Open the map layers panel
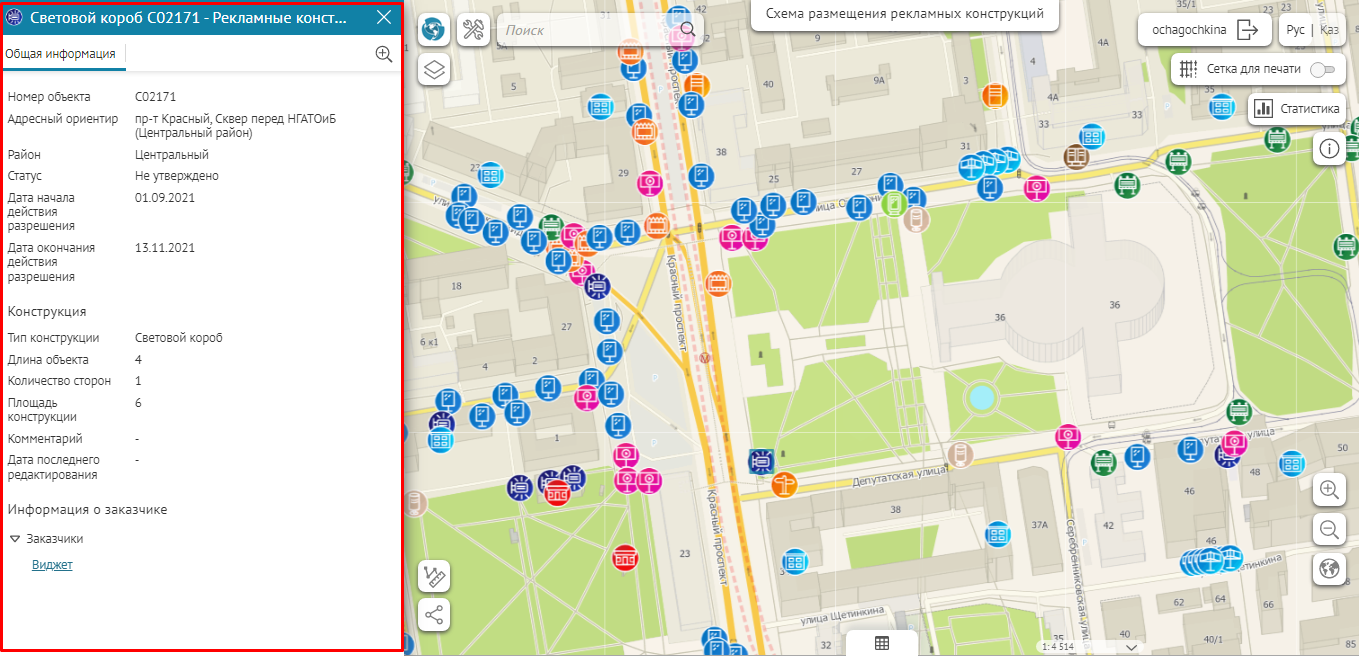The height and width of the screenshot is (656, 1359). (x=434, y=70)
